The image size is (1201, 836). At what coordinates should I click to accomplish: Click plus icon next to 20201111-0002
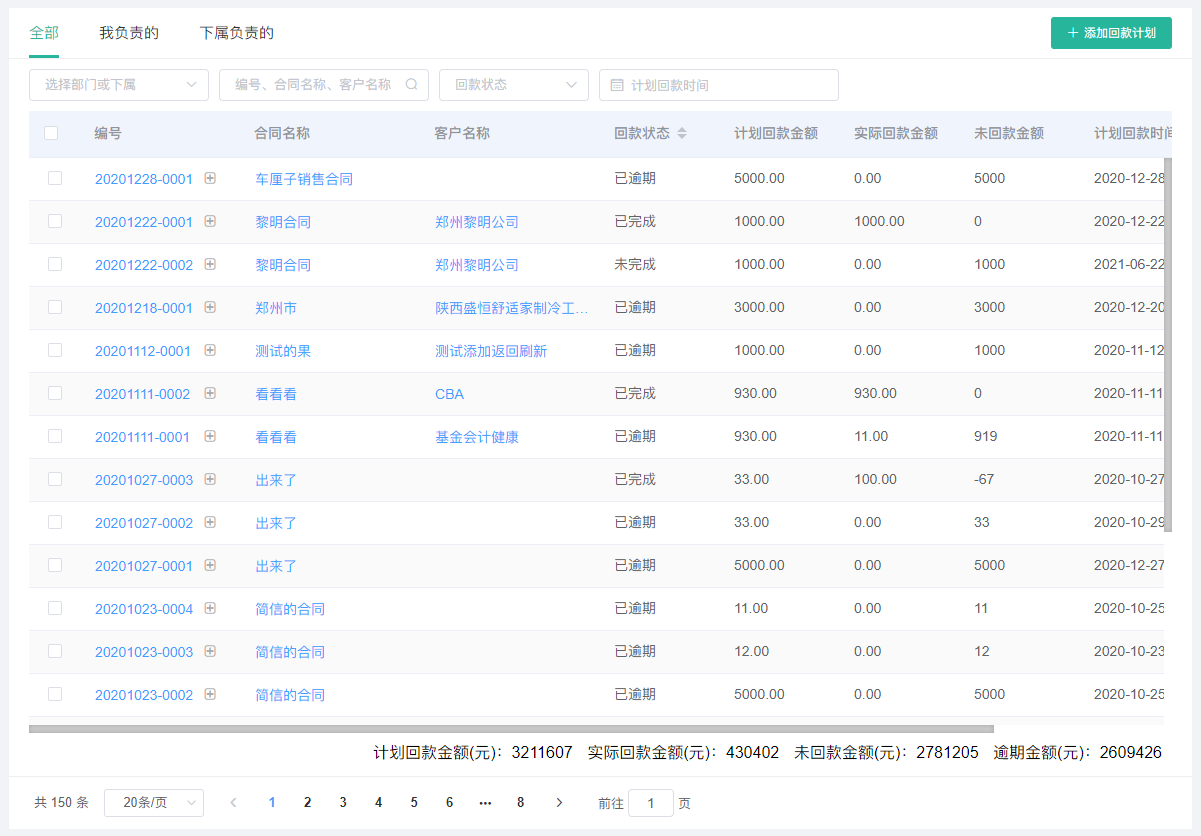point(210,393)
